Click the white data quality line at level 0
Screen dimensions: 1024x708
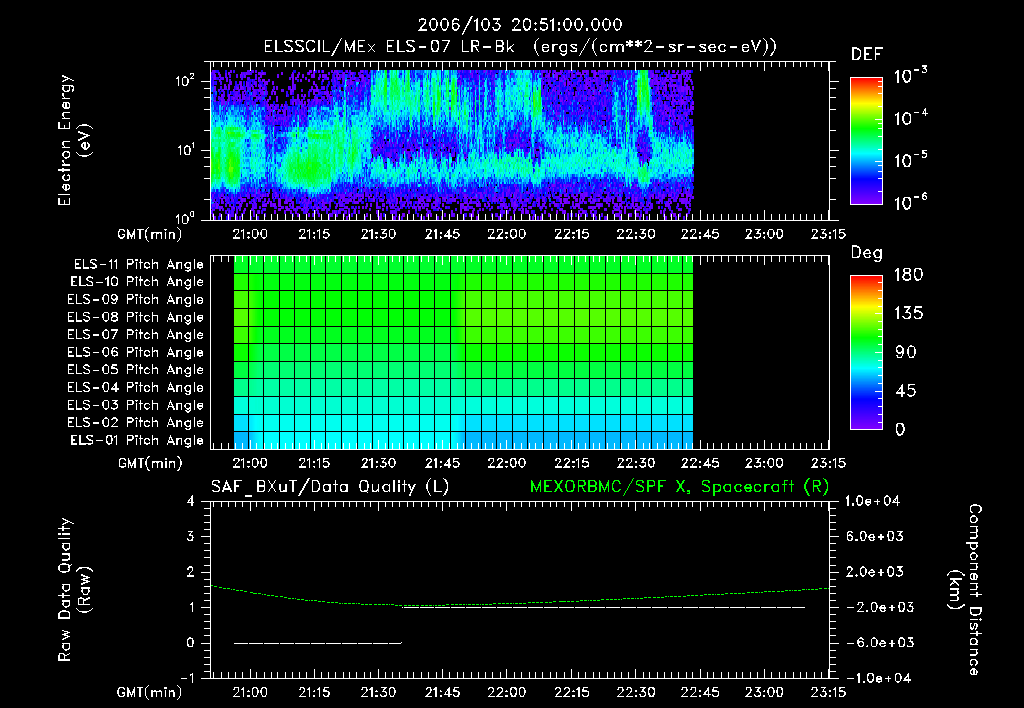pyautogui.click(x=318, y=643)
